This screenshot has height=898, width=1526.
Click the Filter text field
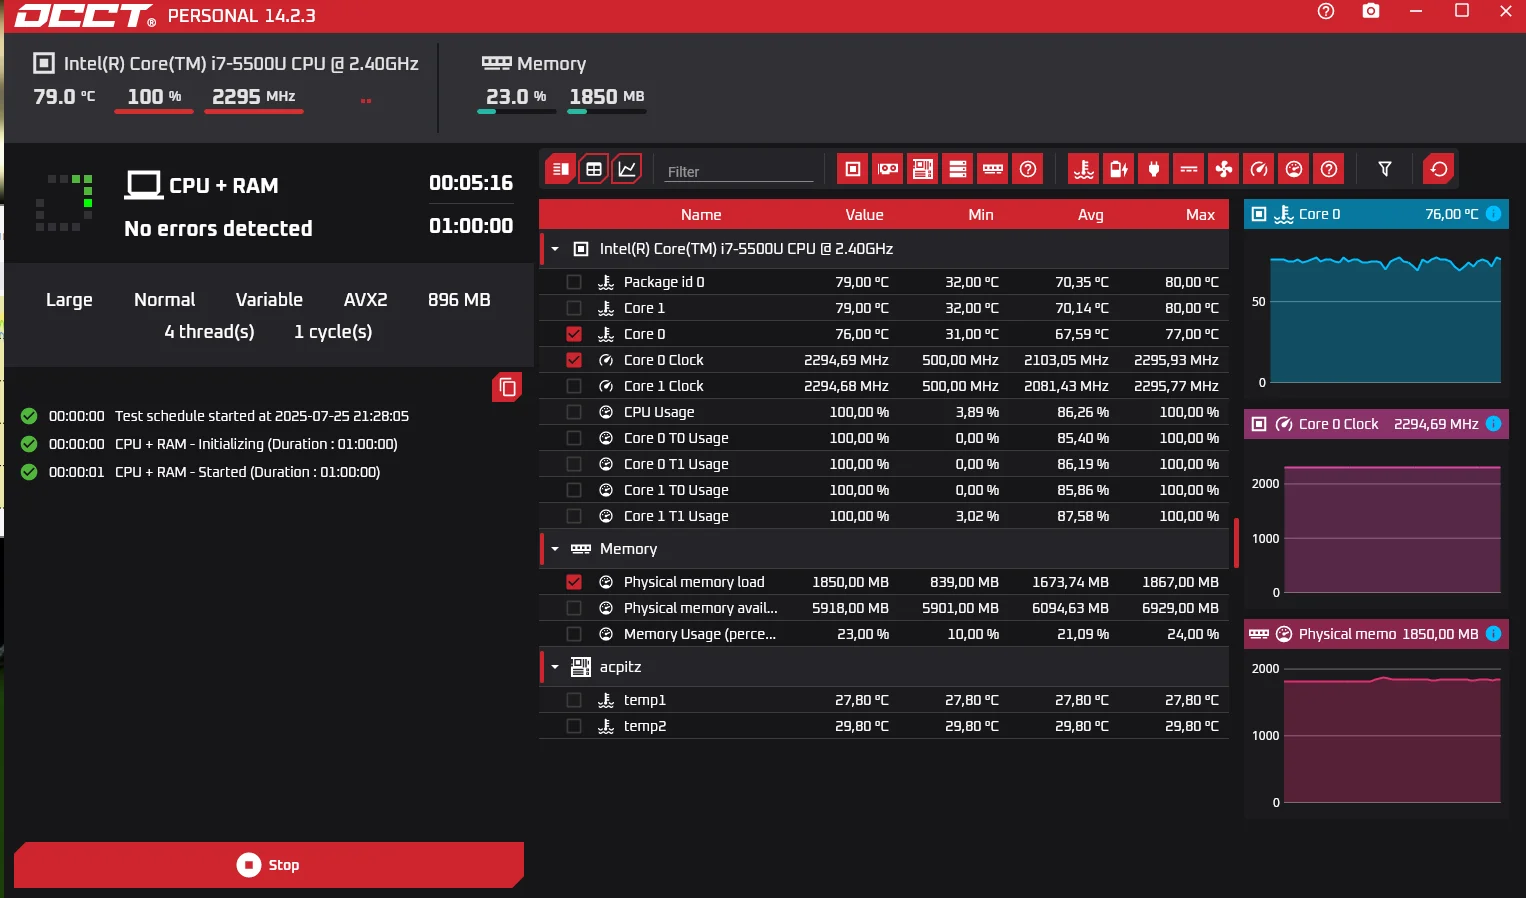tap(740, 171)
